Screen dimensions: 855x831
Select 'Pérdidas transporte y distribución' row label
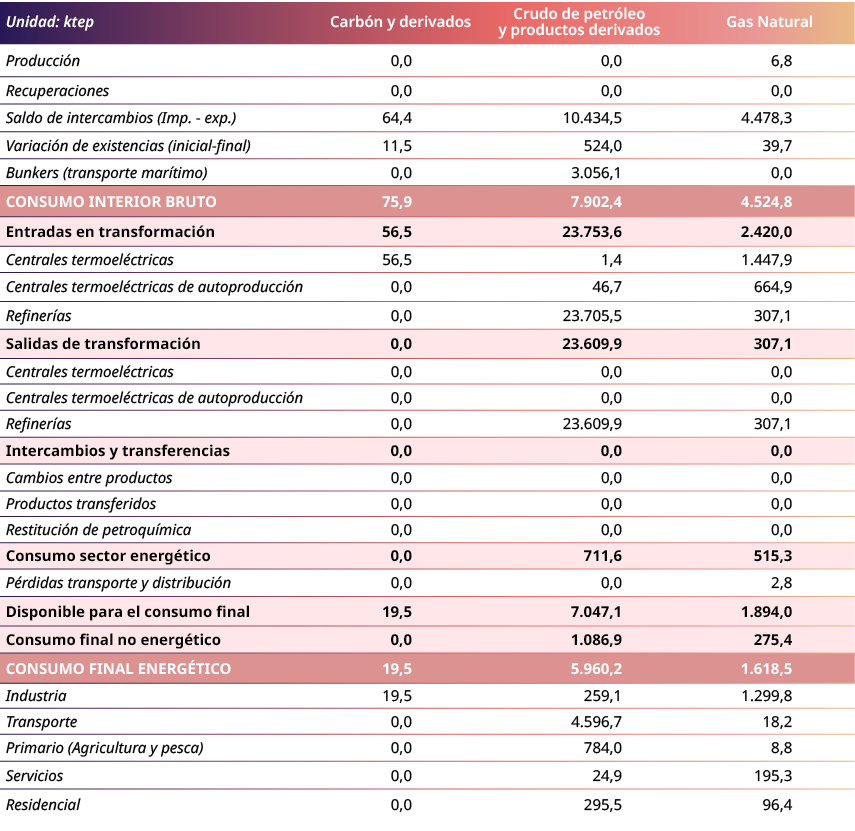118,583
